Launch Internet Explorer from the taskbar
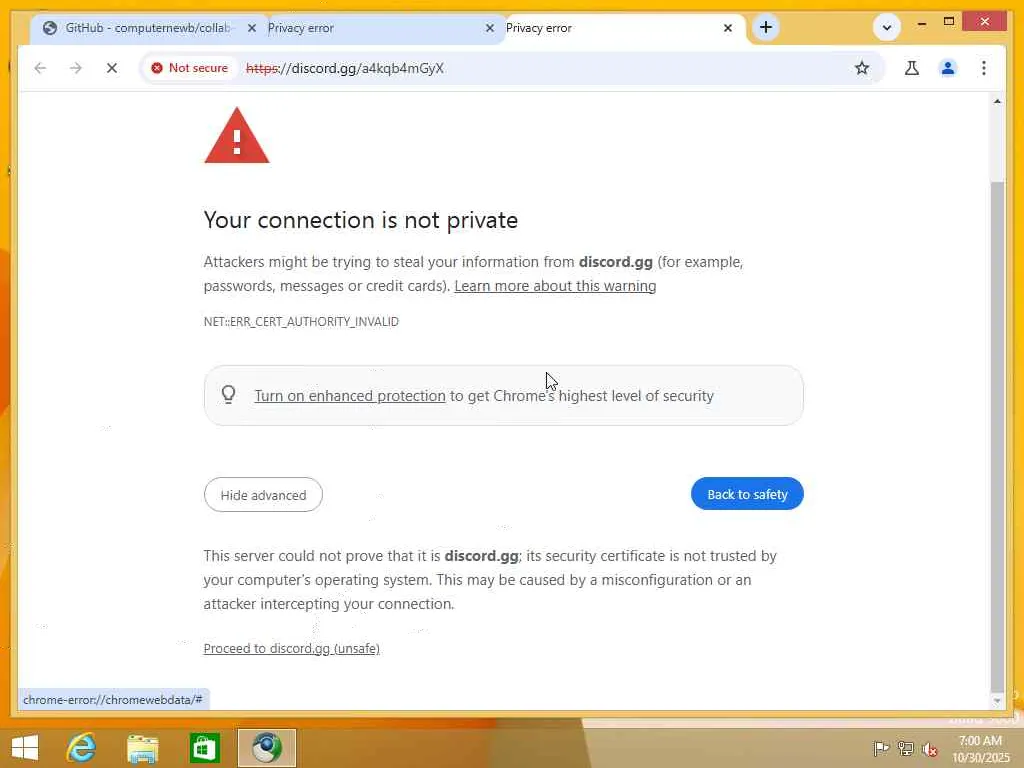Image resolution: width=1024 pixels, height=768 pixels. pyautogui.click(x=82, y=748)
